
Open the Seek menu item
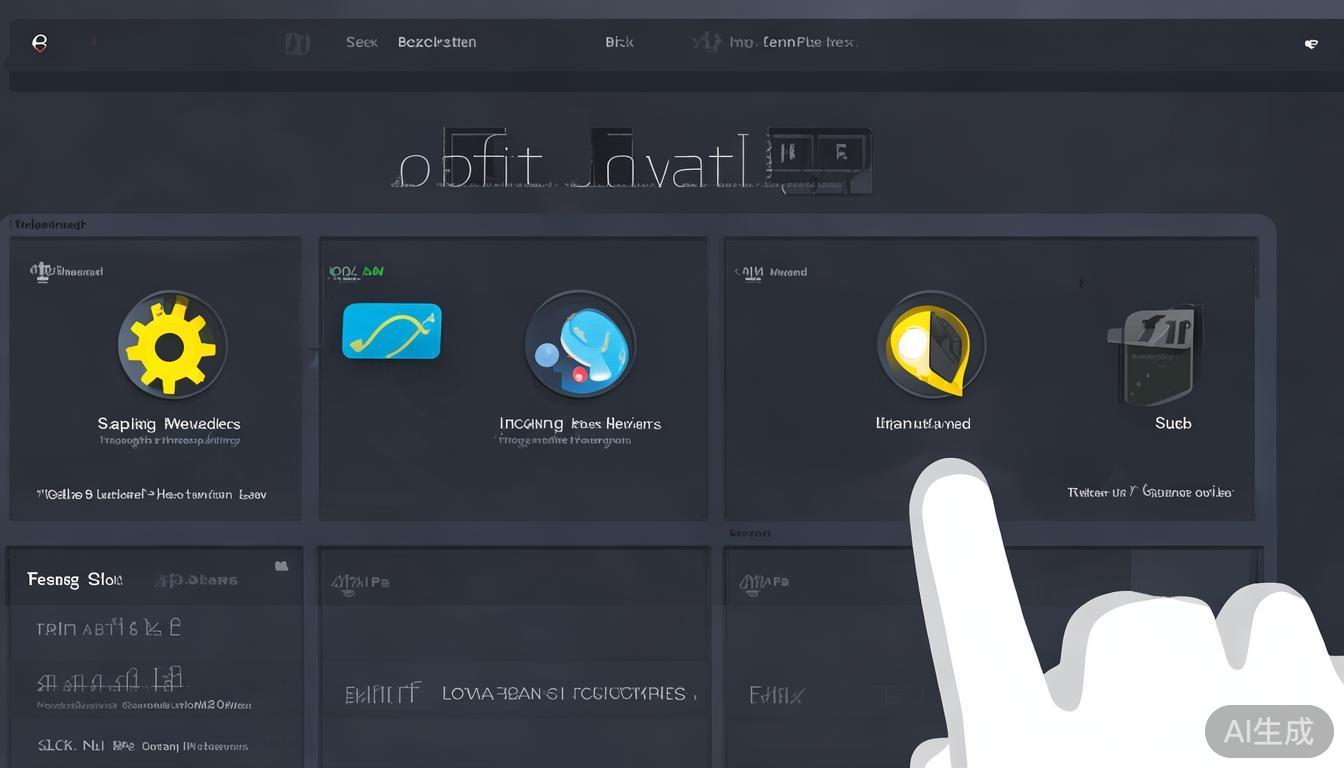click(x=361, y=42)
